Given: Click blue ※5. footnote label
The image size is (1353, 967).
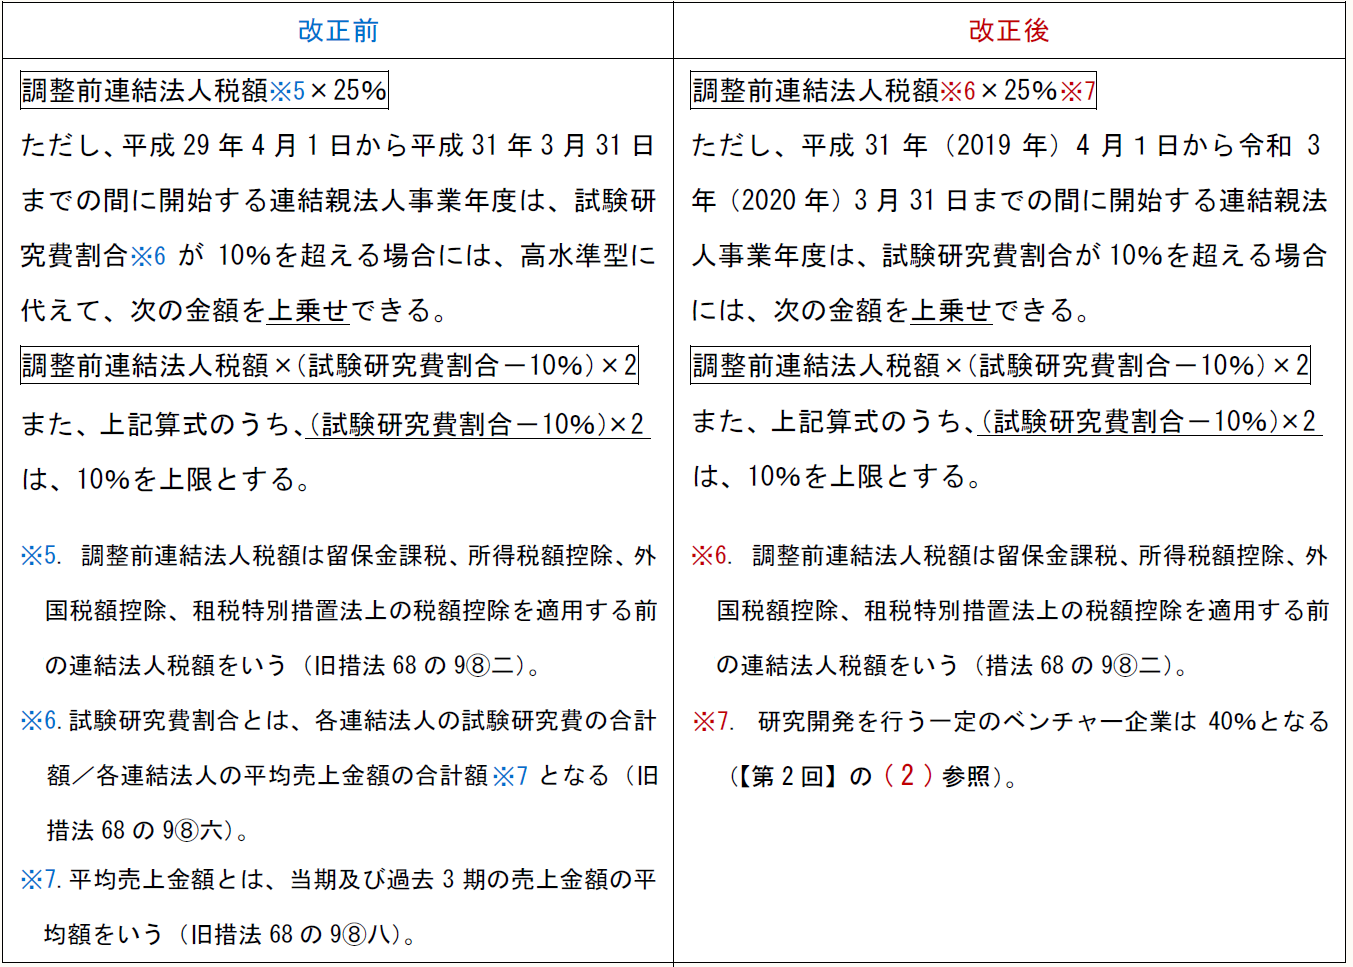Looking at the screenshot, I should [41, 556].
